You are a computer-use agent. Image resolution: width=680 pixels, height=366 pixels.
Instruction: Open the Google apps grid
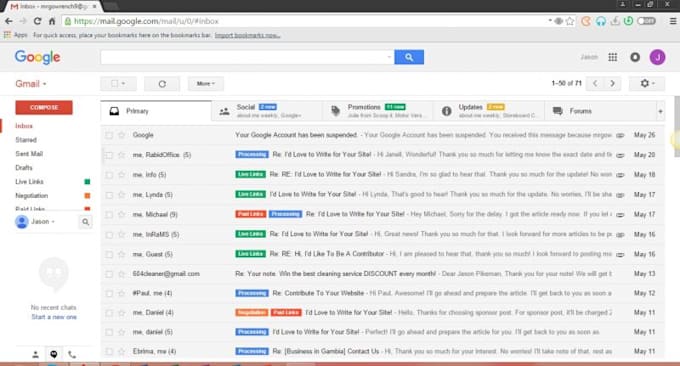[x=612, y=57]
